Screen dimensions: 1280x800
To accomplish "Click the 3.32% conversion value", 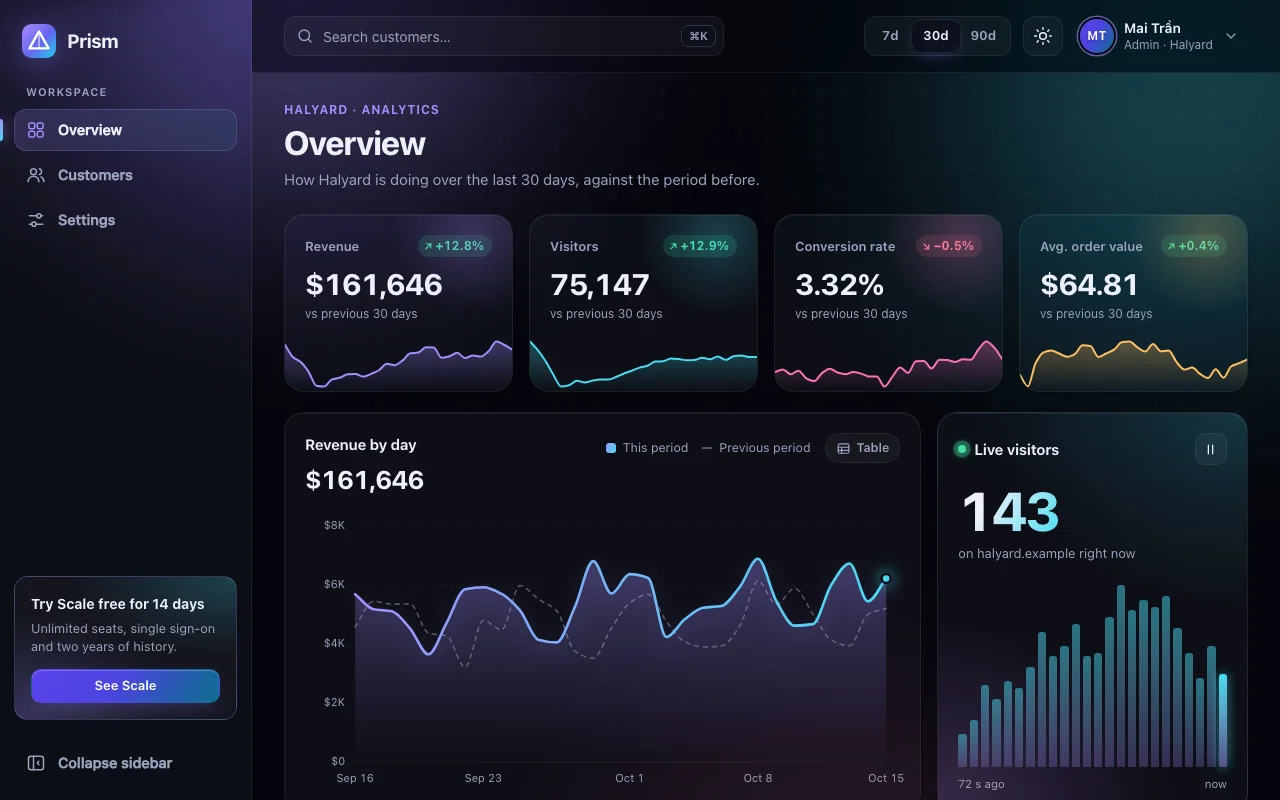I will (840, 285).
